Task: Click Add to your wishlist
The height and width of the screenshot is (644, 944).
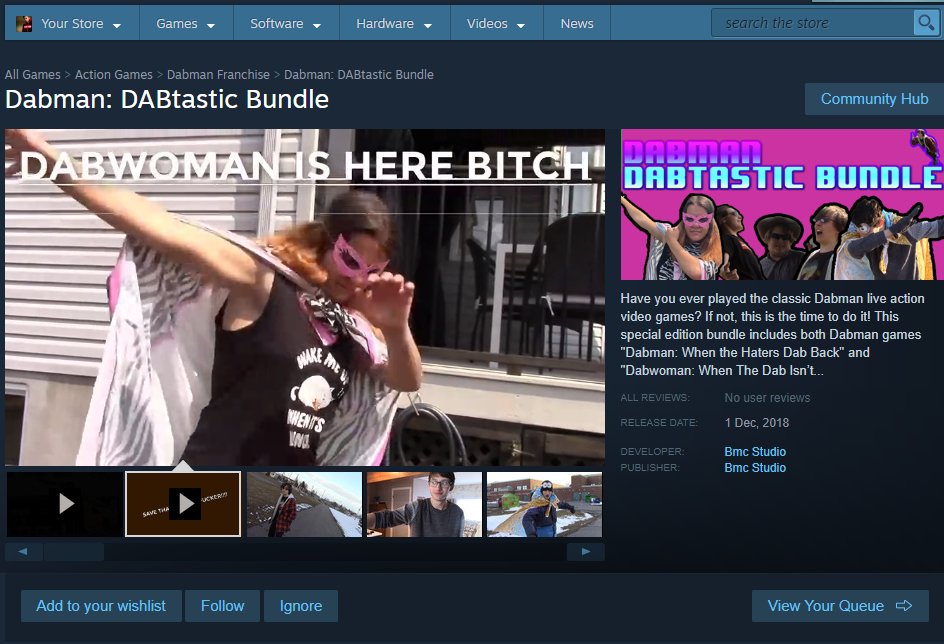Action: [x=101, y=605]
